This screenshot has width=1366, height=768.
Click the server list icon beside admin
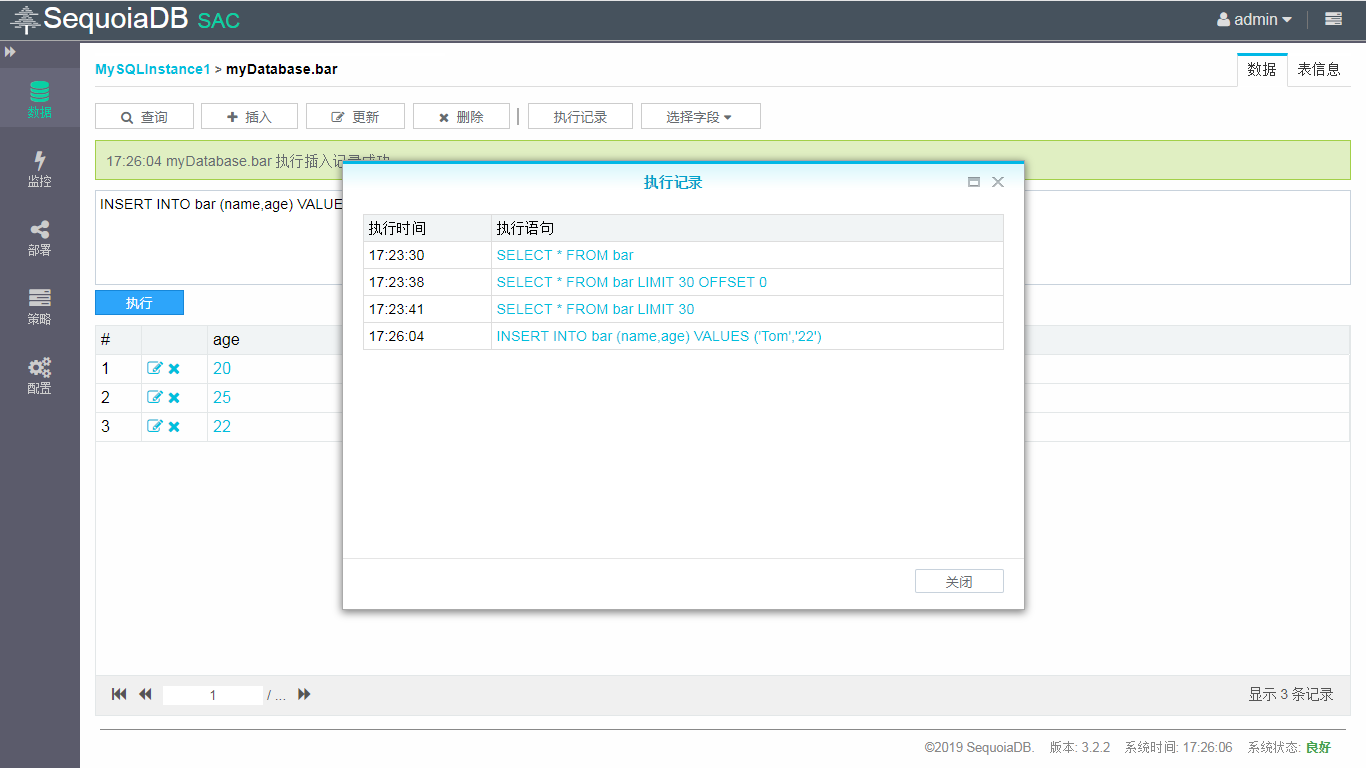1333,19
